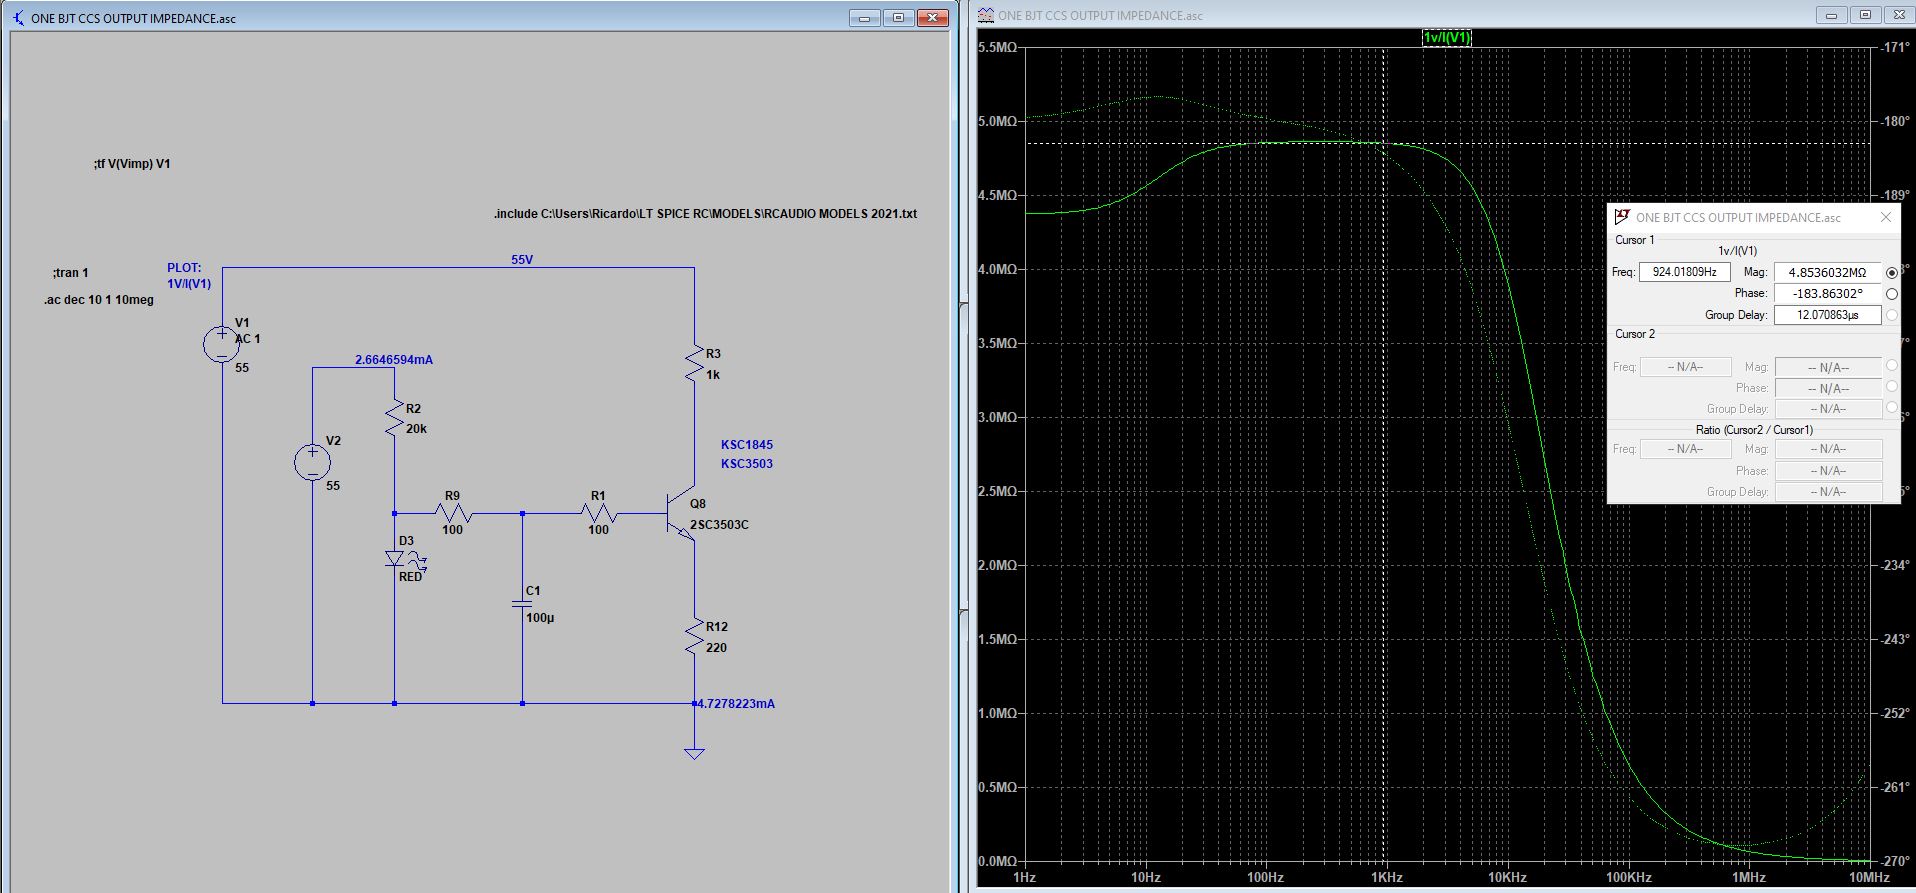Select the Q8 transistor symbol
Viewport: 1916px width, 893px height.
(x=680, y=515)
